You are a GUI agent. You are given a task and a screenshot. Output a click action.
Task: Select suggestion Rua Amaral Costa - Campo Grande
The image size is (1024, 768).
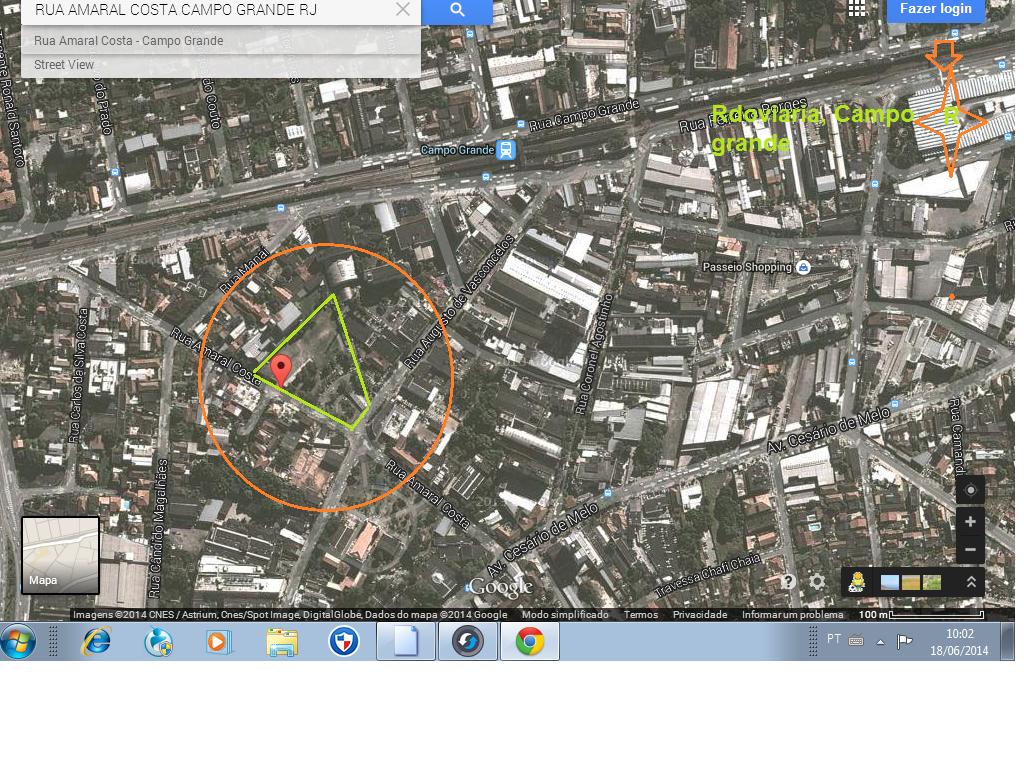coord(221,40)
